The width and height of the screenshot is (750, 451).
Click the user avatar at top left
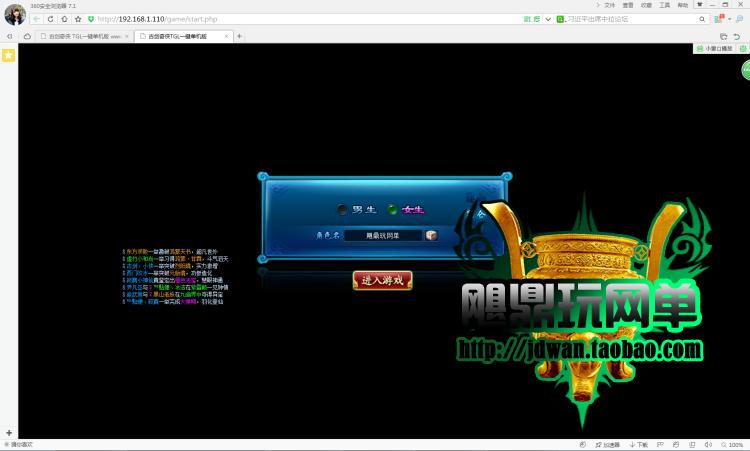click(14, 13)
